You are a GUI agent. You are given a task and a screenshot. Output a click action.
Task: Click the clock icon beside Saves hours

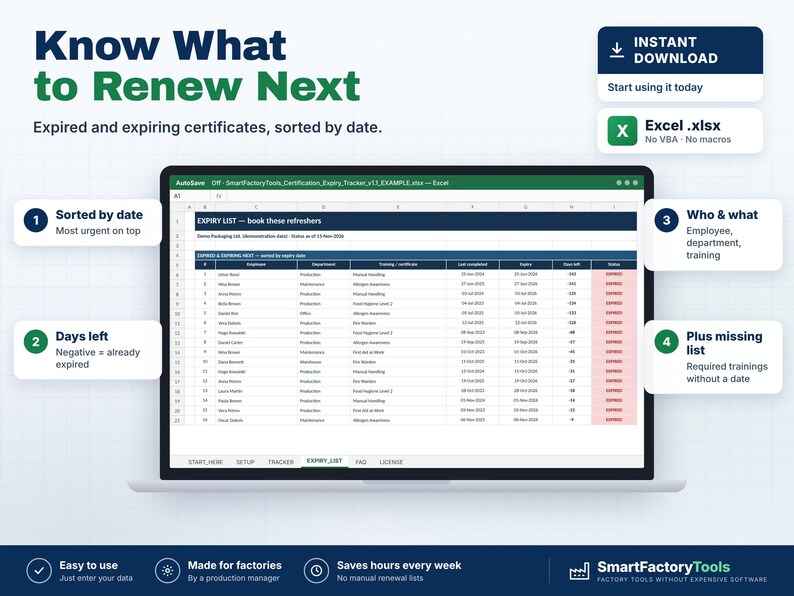tap(316, 571)
